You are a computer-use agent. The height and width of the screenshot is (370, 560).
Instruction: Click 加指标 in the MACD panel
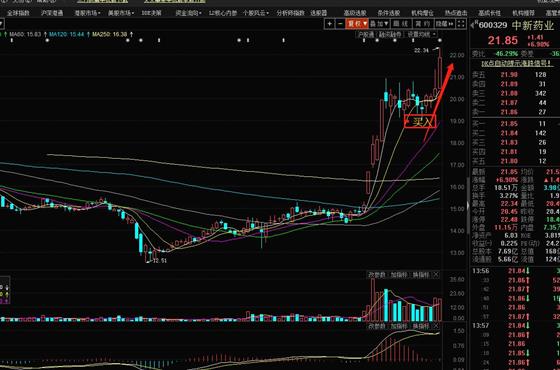point(399,326)
